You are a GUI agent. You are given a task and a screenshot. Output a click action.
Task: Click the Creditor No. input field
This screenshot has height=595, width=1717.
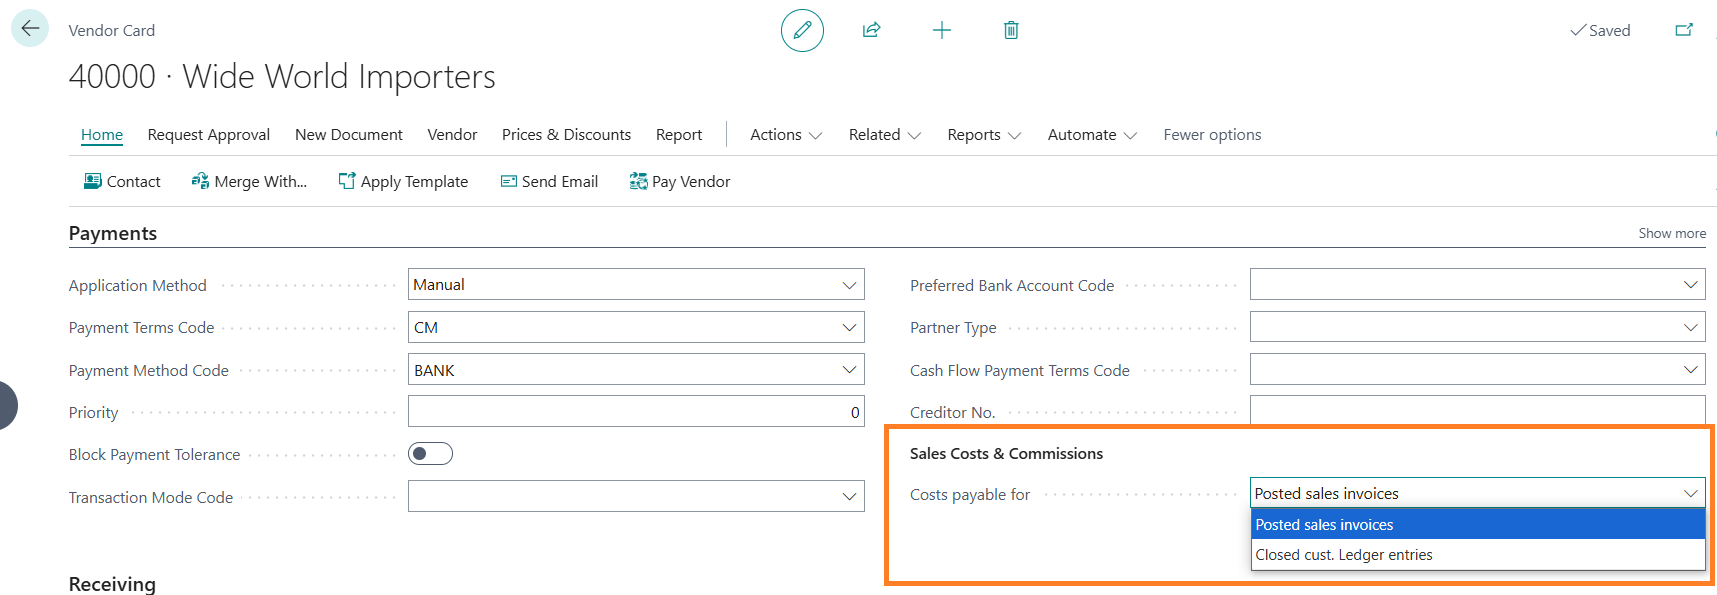[1478, 411]
